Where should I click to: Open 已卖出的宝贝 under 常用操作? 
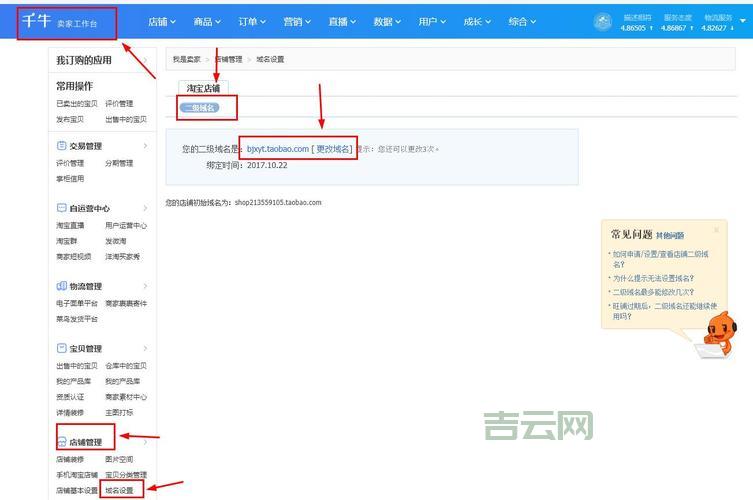click(77, 104)
